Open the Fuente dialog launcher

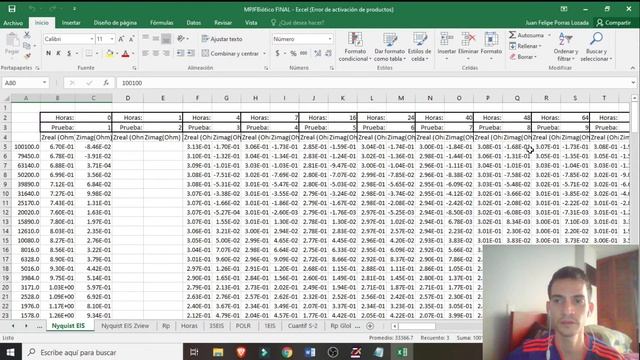pos(134,68)
